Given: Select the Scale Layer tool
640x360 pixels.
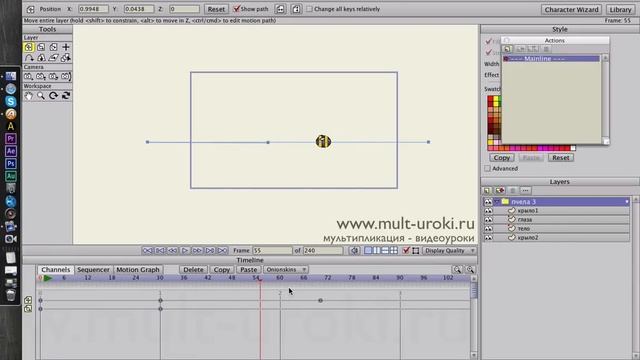Looking at the screenshot, I should tap(41, 47).
